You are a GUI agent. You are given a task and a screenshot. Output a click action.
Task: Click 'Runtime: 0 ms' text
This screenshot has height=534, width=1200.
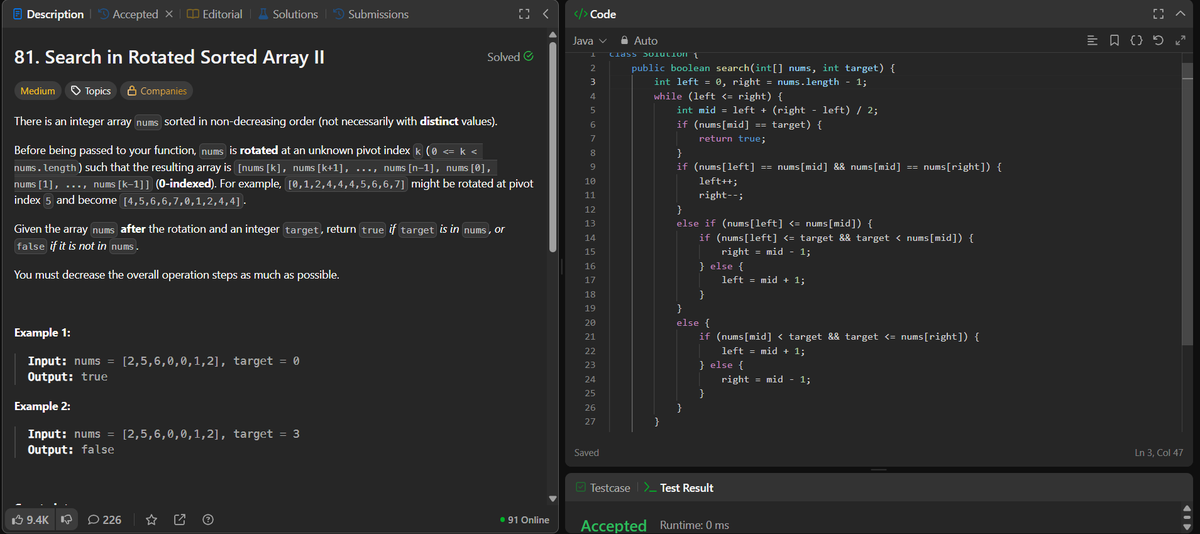pyautogui.click(x=693, y=526)
